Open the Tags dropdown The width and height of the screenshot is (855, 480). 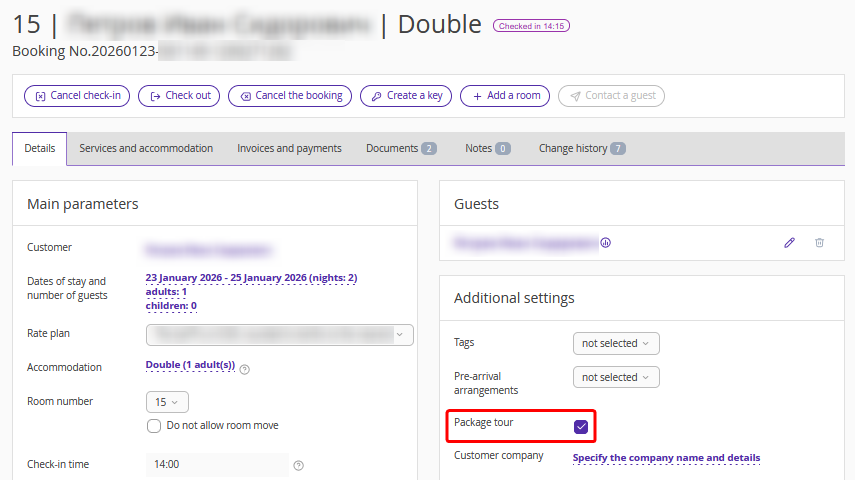[616, 344]
